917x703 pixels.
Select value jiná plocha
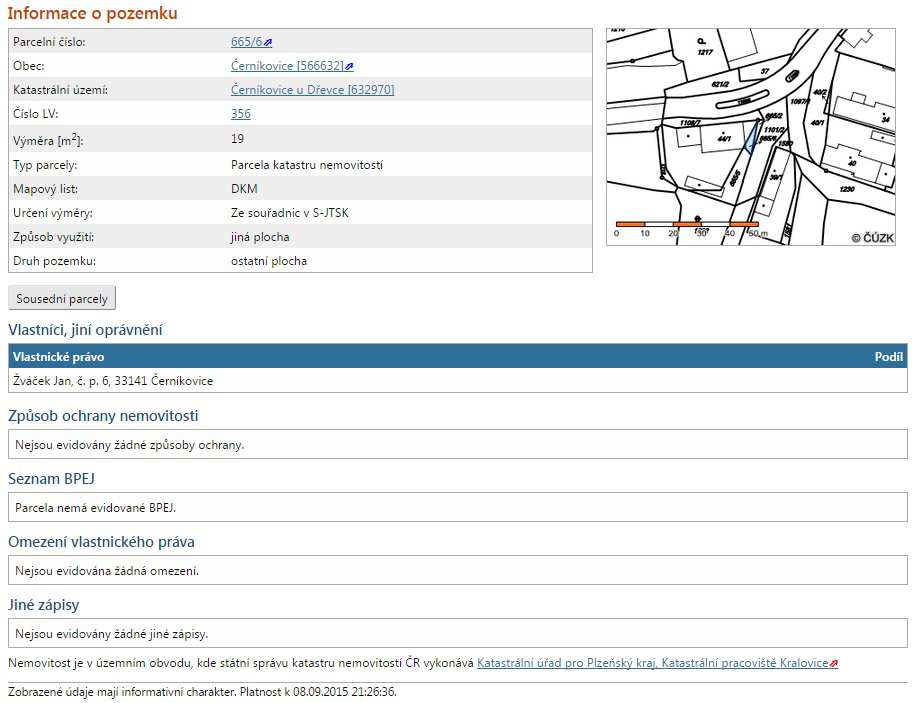(260, 237)
